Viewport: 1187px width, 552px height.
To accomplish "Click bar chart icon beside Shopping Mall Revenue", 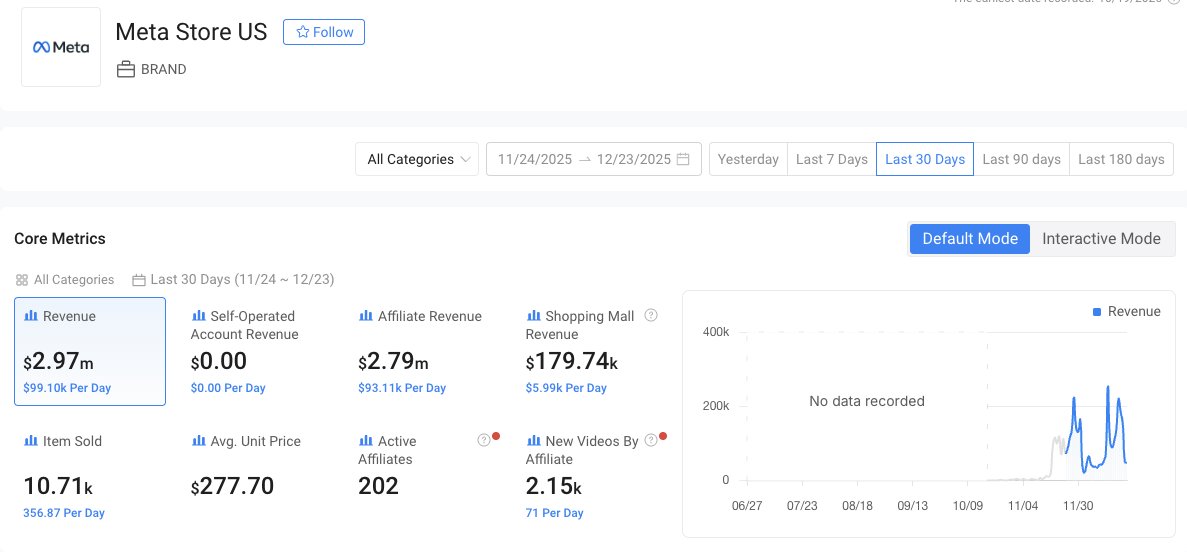I will click(x=534, y=316).
